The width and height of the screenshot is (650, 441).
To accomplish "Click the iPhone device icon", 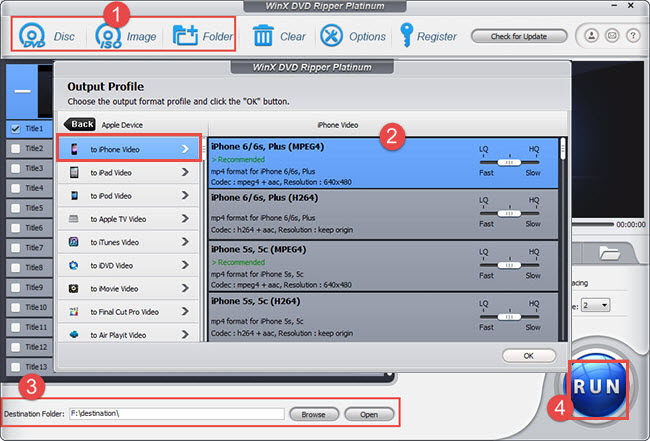I will pos(74,149).
